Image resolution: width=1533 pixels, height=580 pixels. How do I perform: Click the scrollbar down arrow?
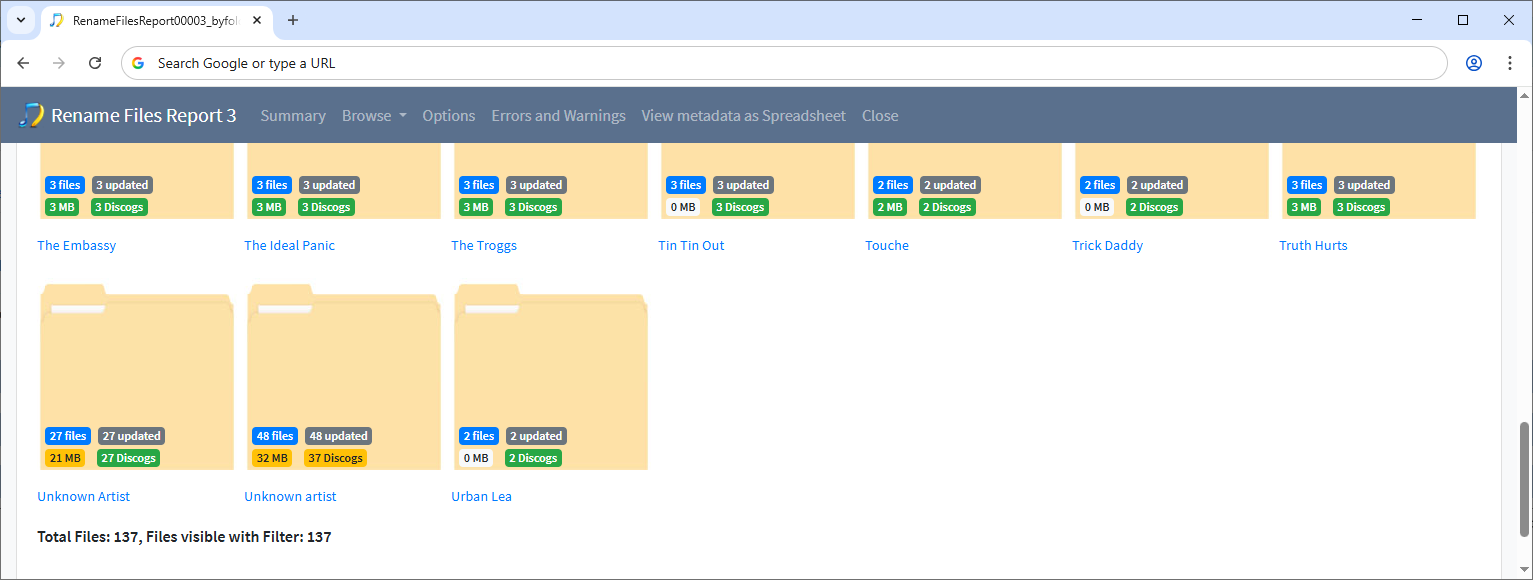(x=1524, y=571)
